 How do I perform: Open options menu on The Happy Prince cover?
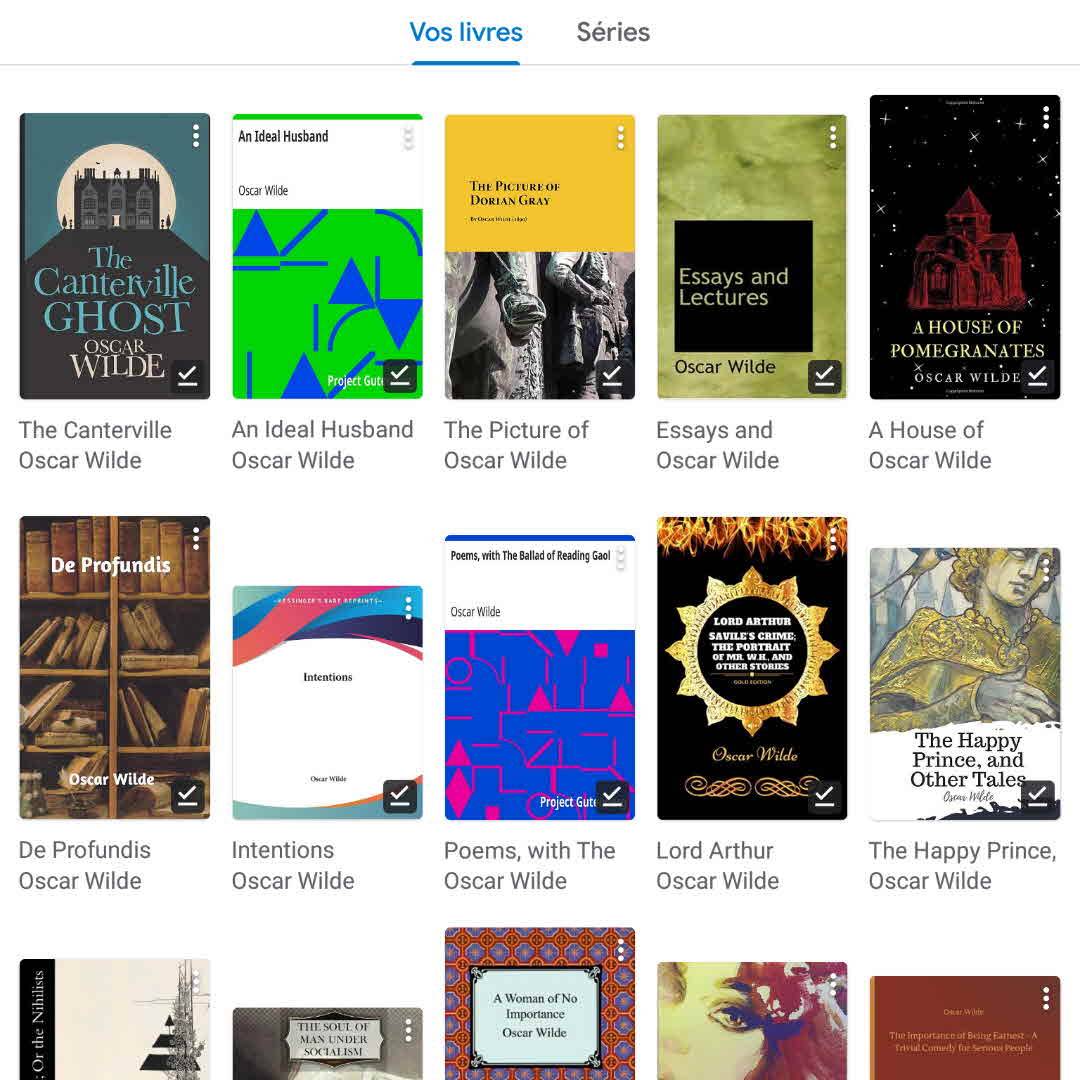(1046, 570)
